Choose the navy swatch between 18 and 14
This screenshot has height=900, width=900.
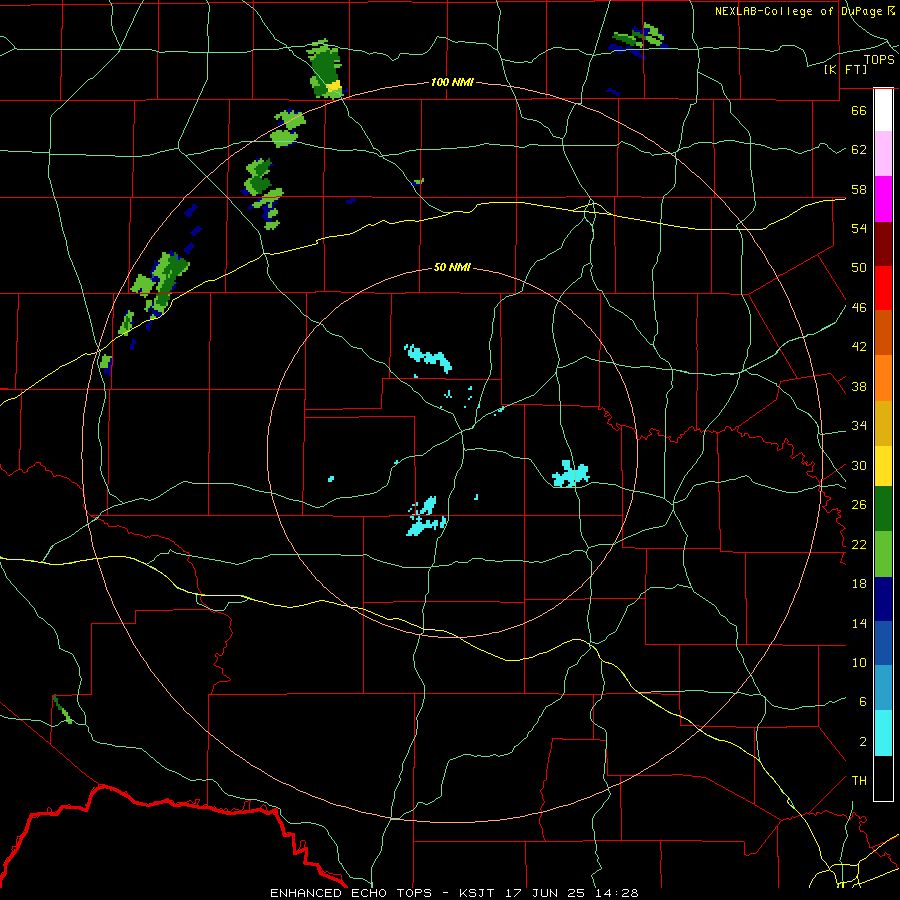(883, 599)
